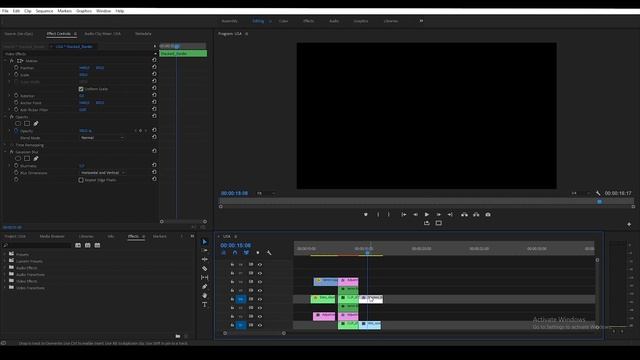Screen dimensions: 640x360
Task: Open the Metadata panel tab
Action: (143, 34)
